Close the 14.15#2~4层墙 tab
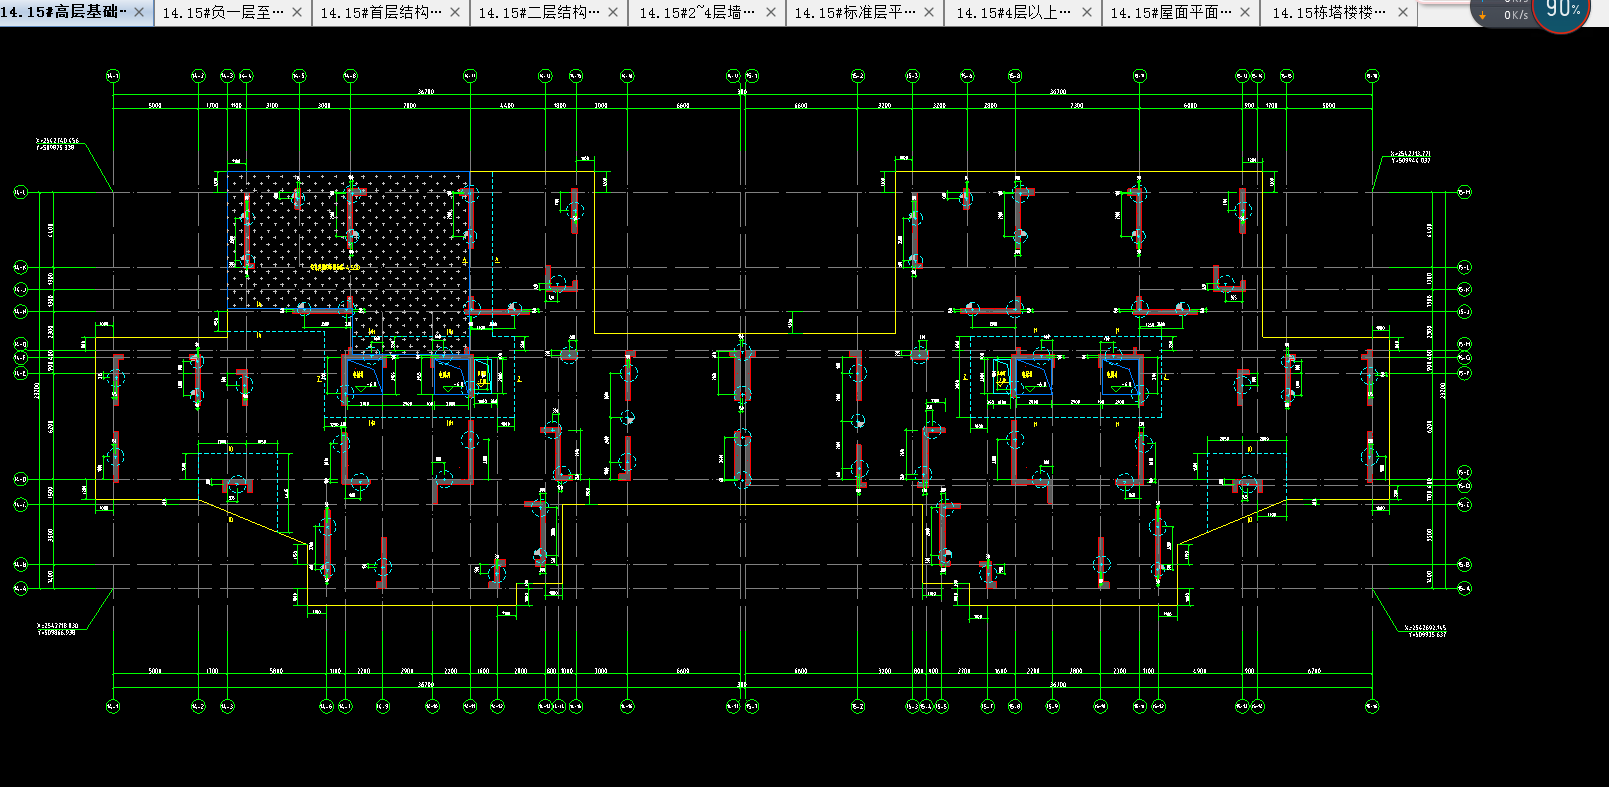 [x=771, y=13]
